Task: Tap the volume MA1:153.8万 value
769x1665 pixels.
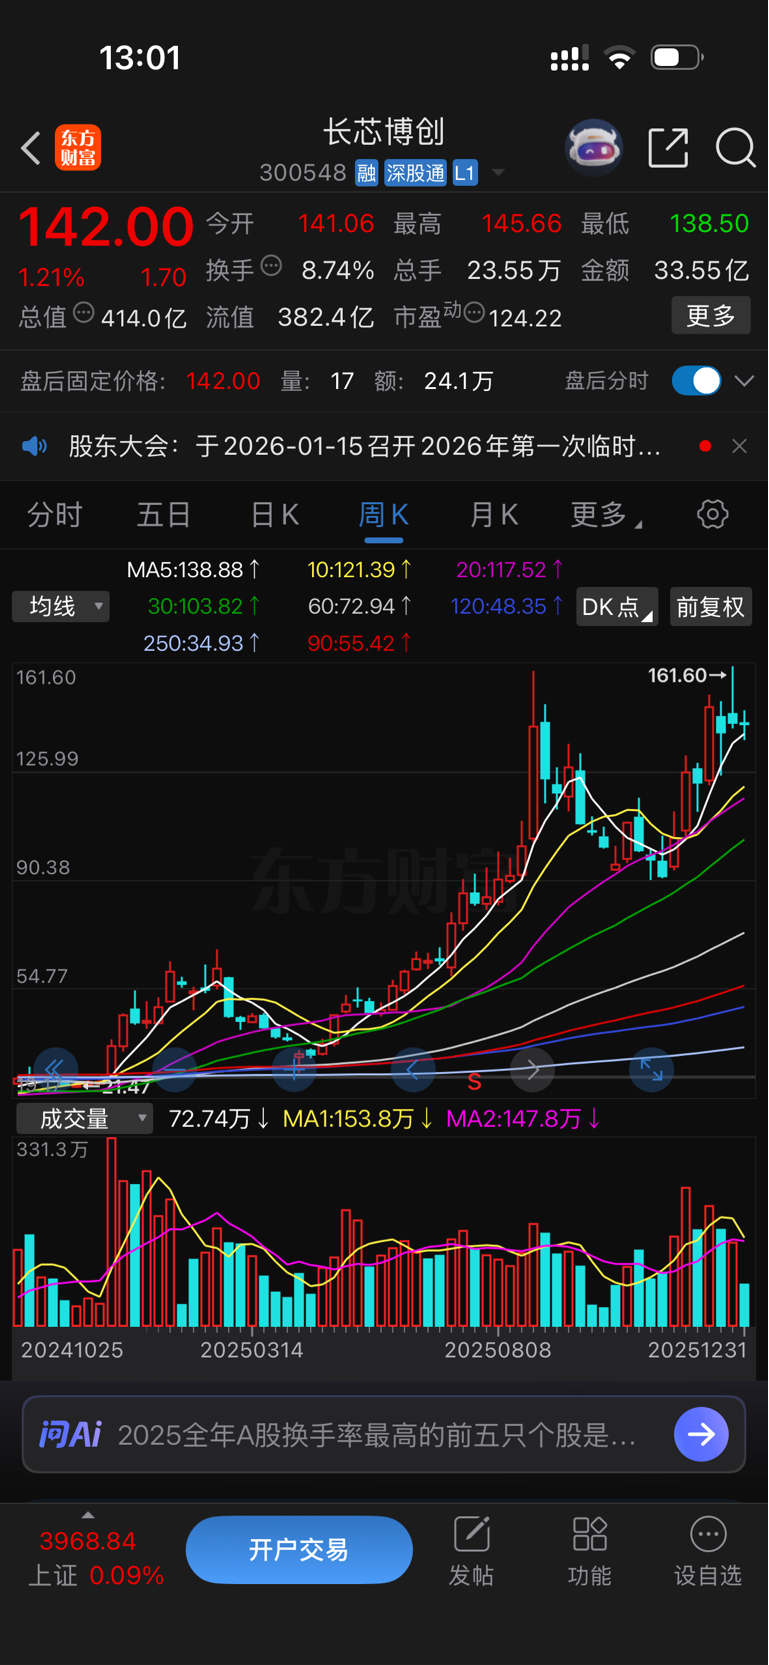Action: tap(358, 1119)
